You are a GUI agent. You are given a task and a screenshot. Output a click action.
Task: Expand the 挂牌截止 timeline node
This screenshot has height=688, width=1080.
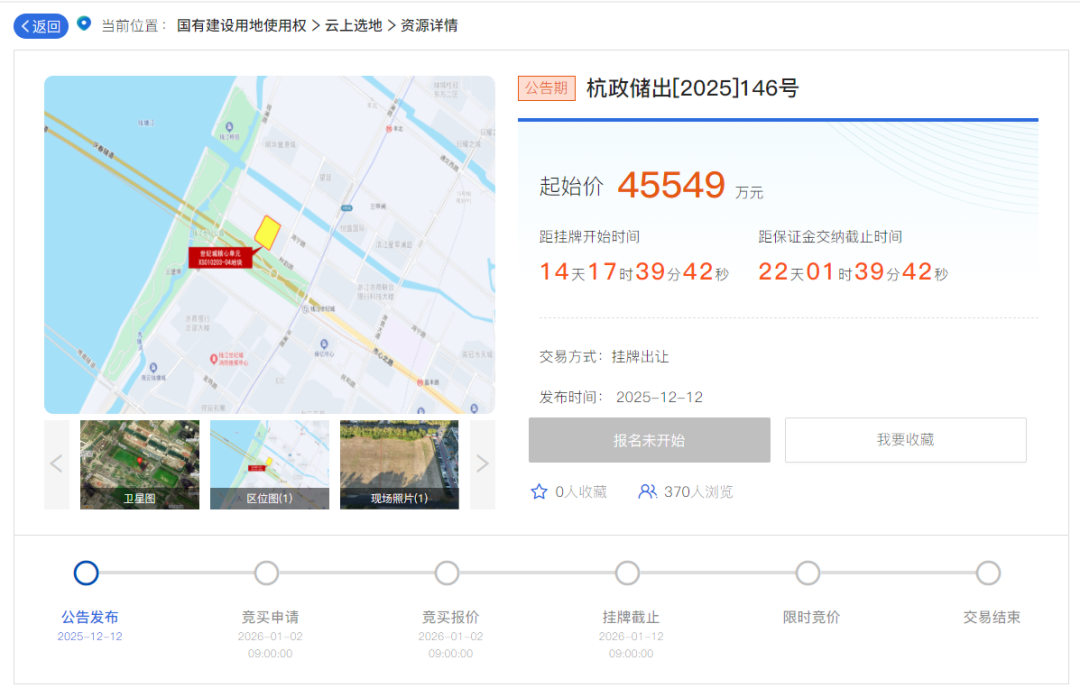point(627,573)
